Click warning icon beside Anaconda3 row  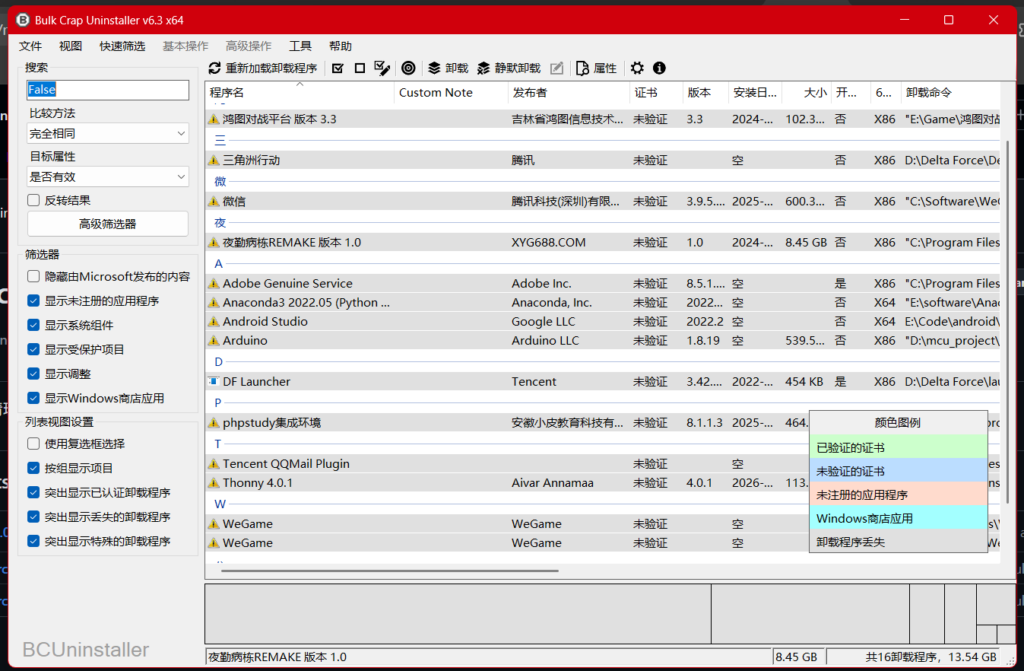pos(214,303)
